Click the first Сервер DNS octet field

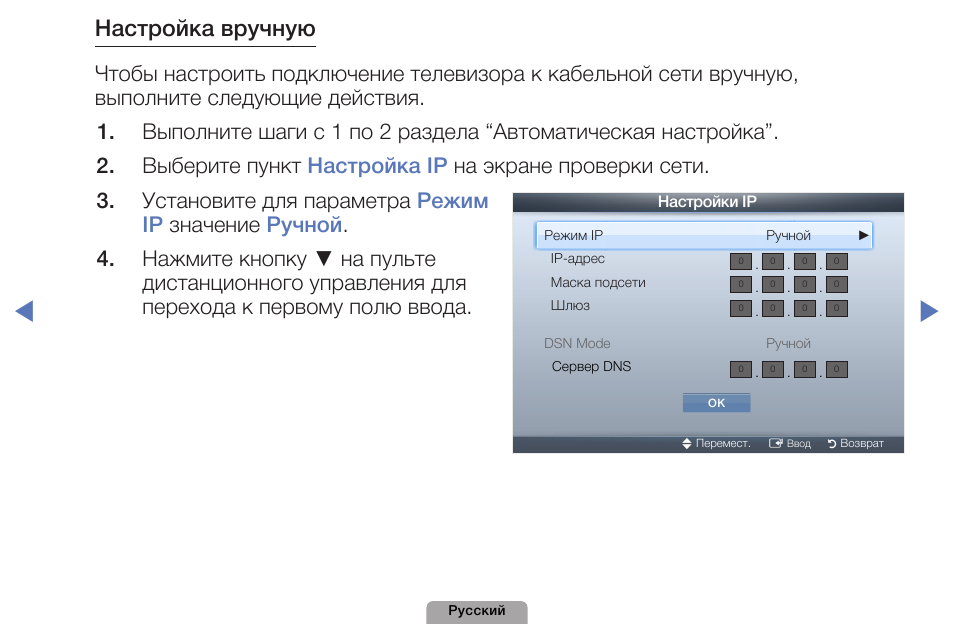(740, 369)
